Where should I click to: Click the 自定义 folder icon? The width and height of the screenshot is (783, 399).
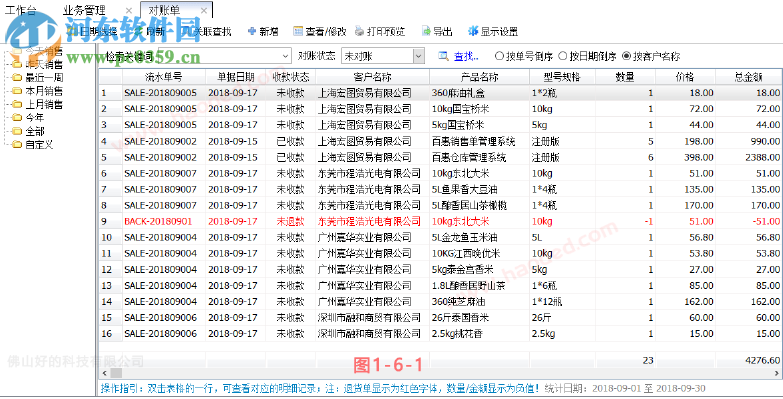coord(17,145)
